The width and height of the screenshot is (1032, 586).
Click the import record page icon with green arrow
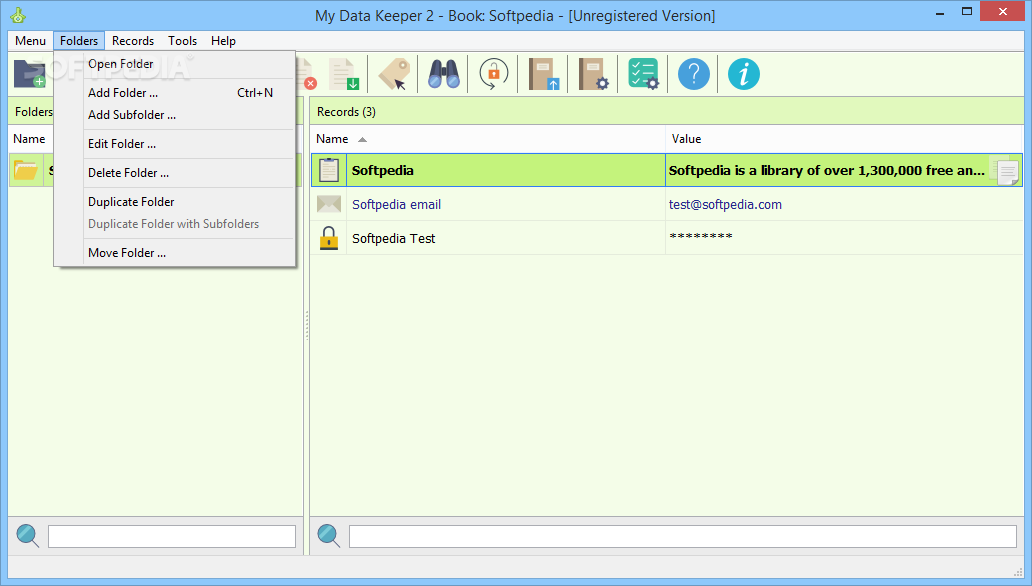click(x=344, y=74)
